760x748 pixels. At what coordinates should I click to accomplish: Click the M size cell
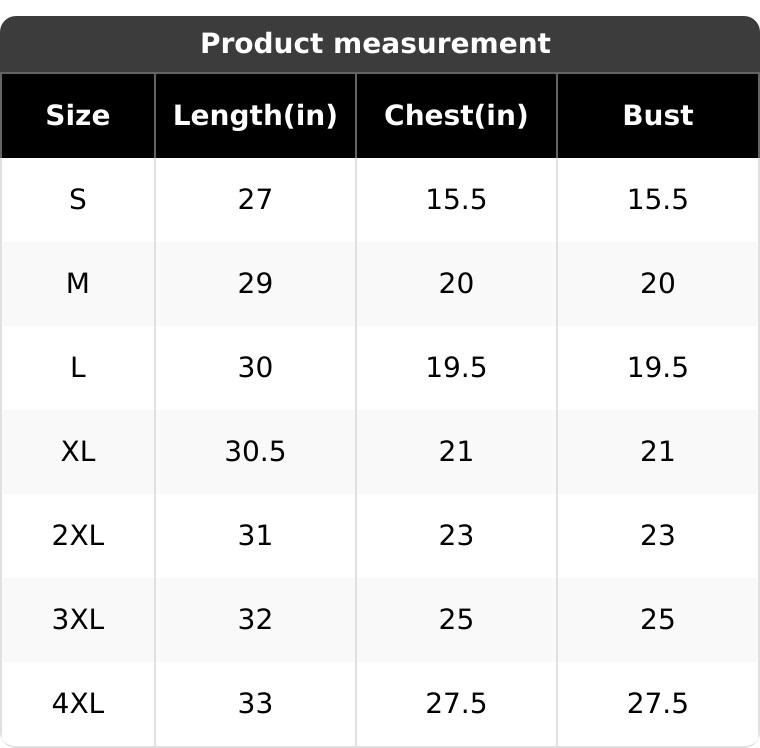coord(78,284)
